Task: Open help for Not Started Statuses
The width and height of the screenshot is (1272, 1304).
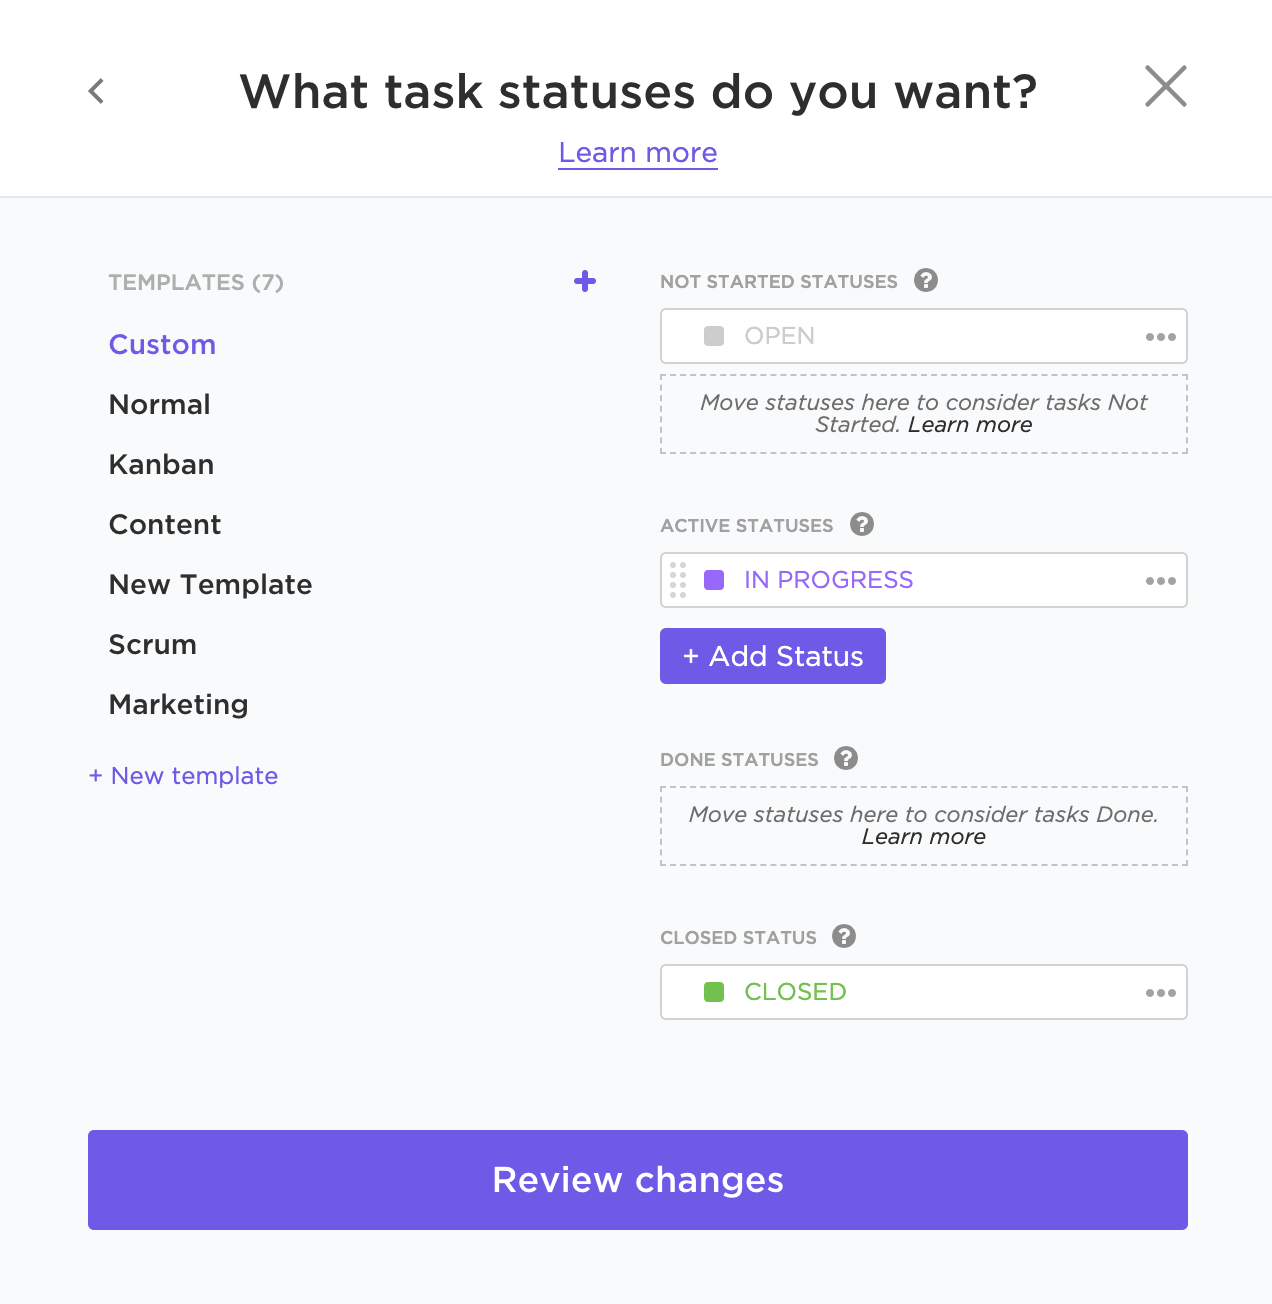Action: click(x=926, y=281)
